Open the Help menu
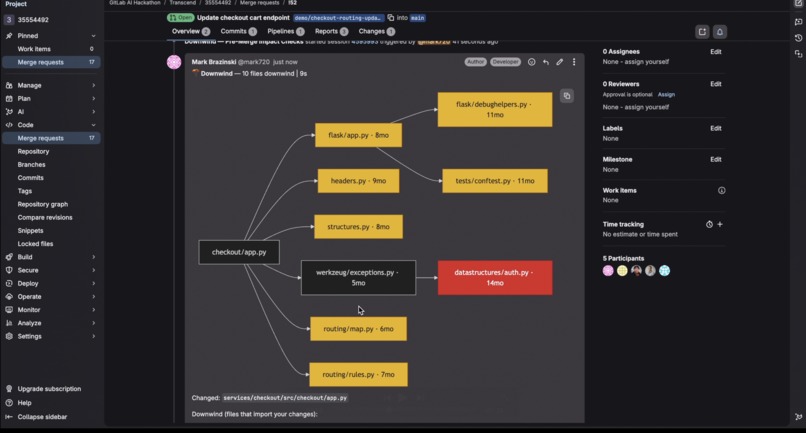Screen dimensions: 806x433 24,403
